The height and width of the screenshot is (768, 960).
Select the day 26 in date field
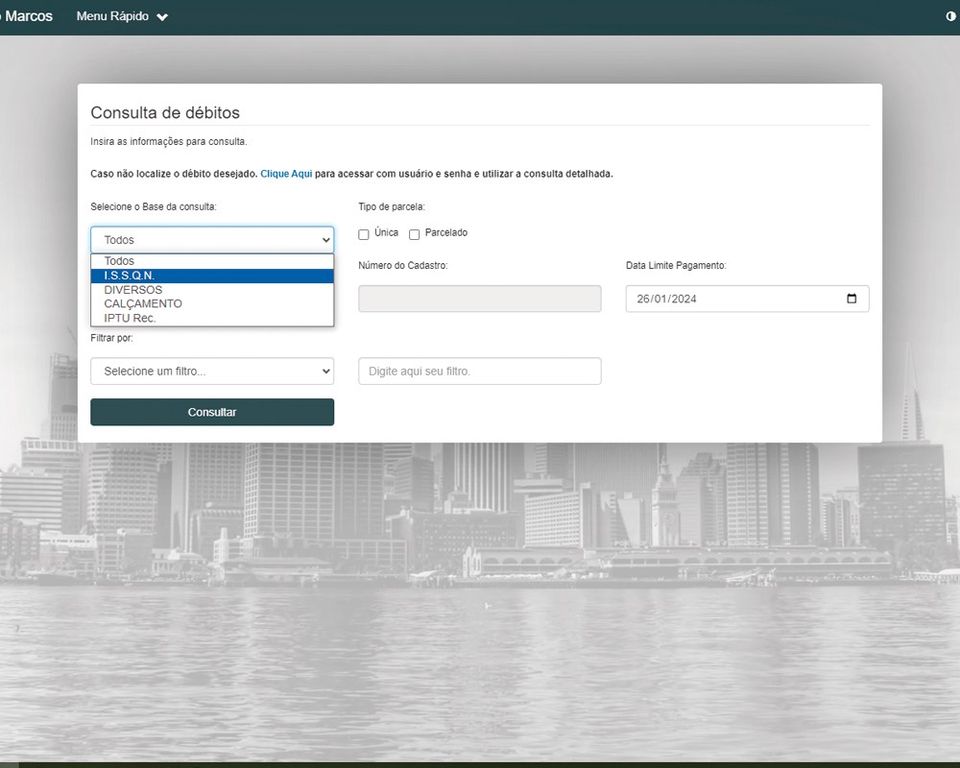click(643, 299)
